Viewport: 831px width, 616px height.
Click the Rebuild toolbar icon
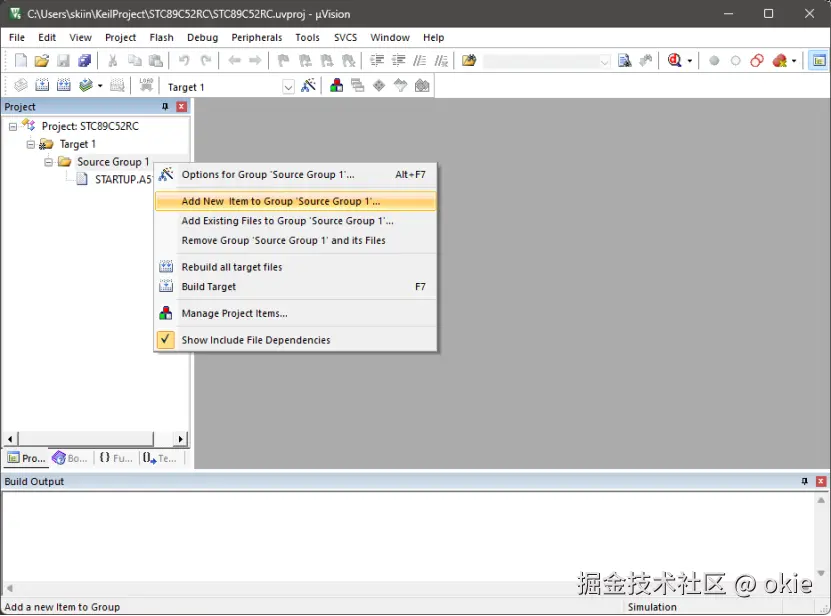tap(64, 85)
